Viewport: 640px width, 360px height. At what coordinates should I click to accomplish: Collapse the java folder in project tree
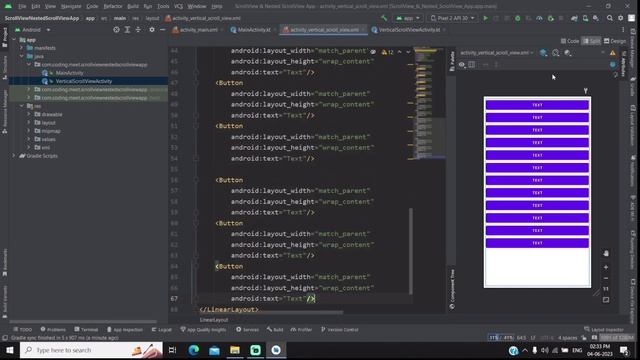click(x=22, y=56)
